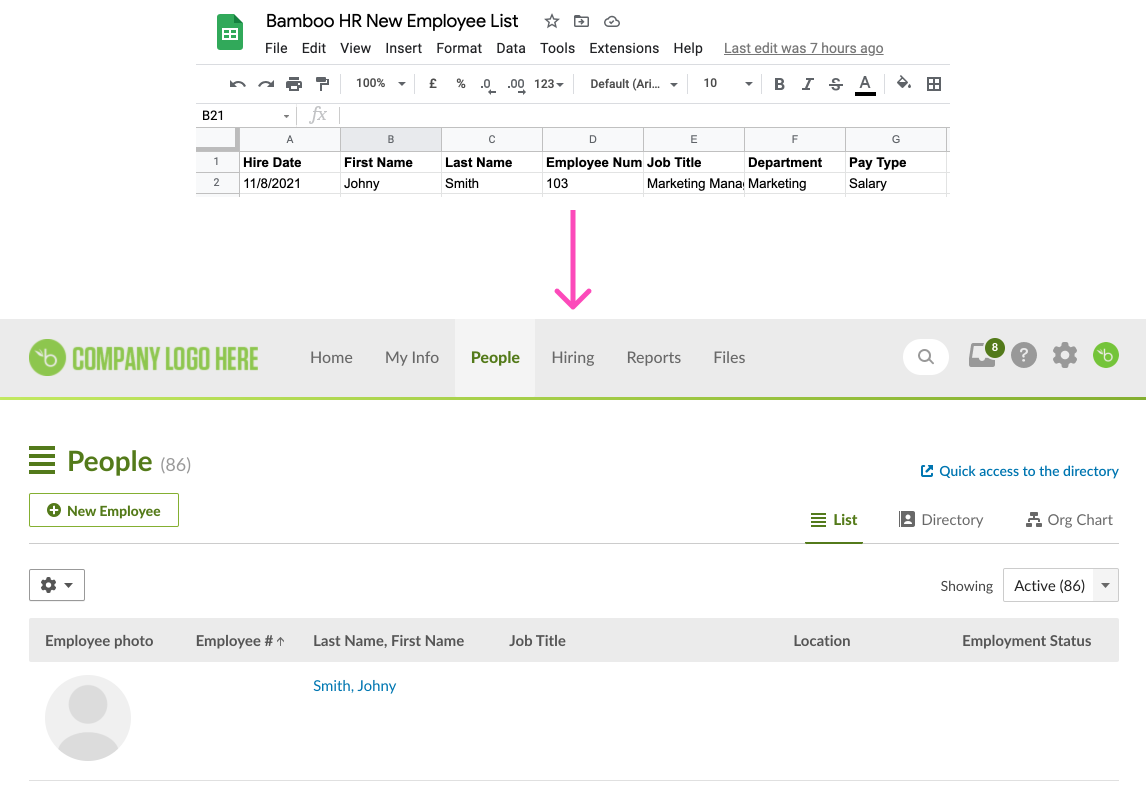Click the New Employee button

pyautogui.click(x=104, y=510)
